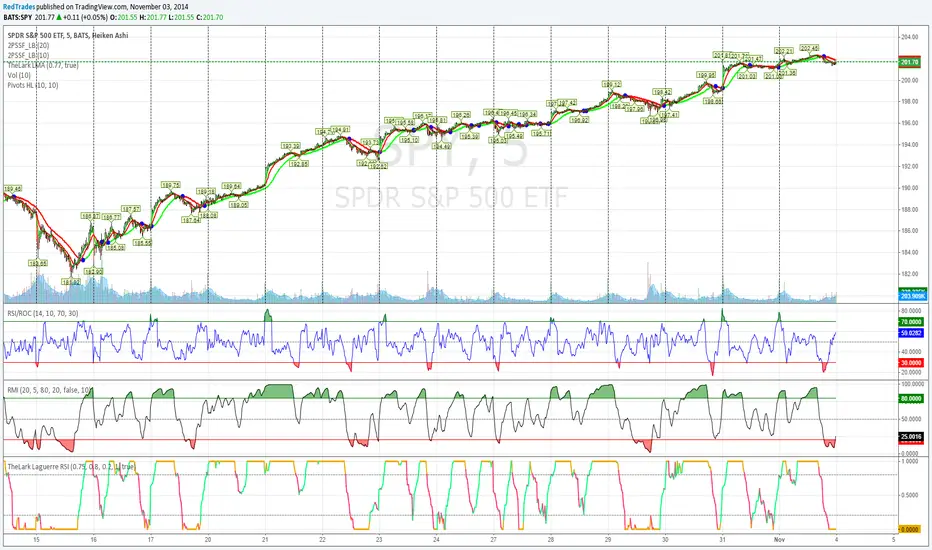Click the 183.65 pivot low label

37,263
